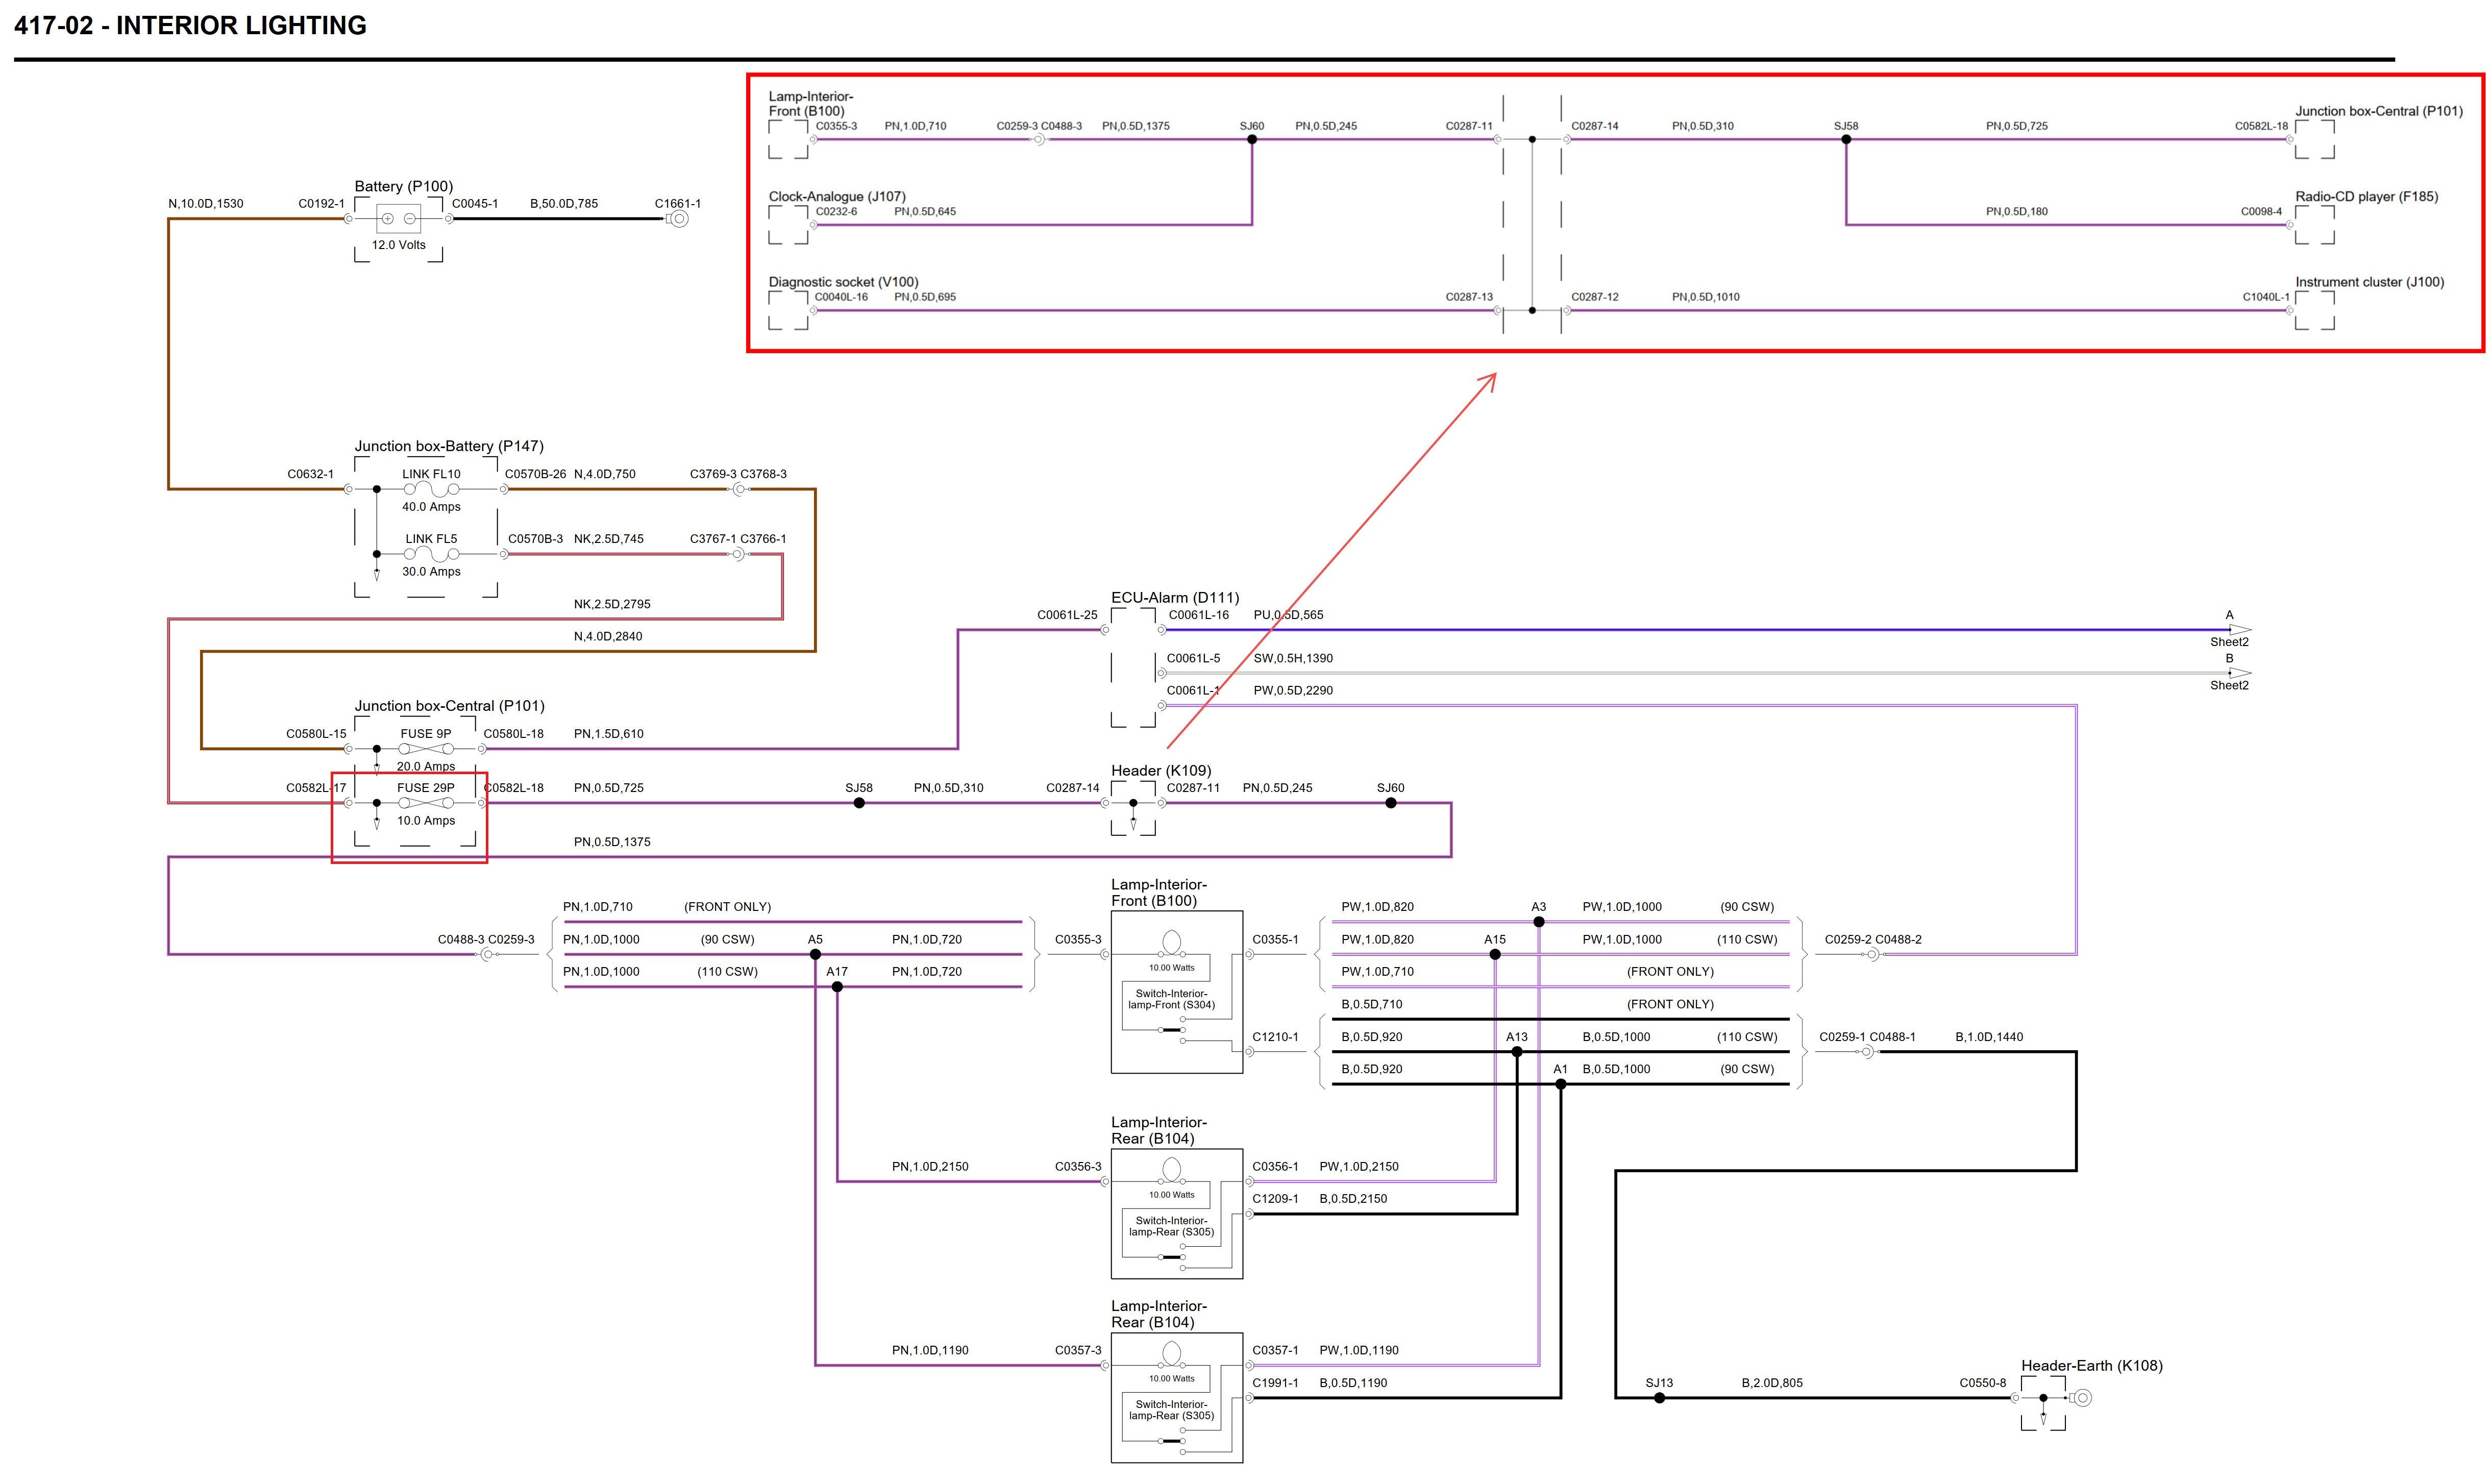This screenshot has width=2492, height=1484.
Task: Click the bulb in rear lamp fed by C0357-3
Action: click(x=1172, y=1353)
